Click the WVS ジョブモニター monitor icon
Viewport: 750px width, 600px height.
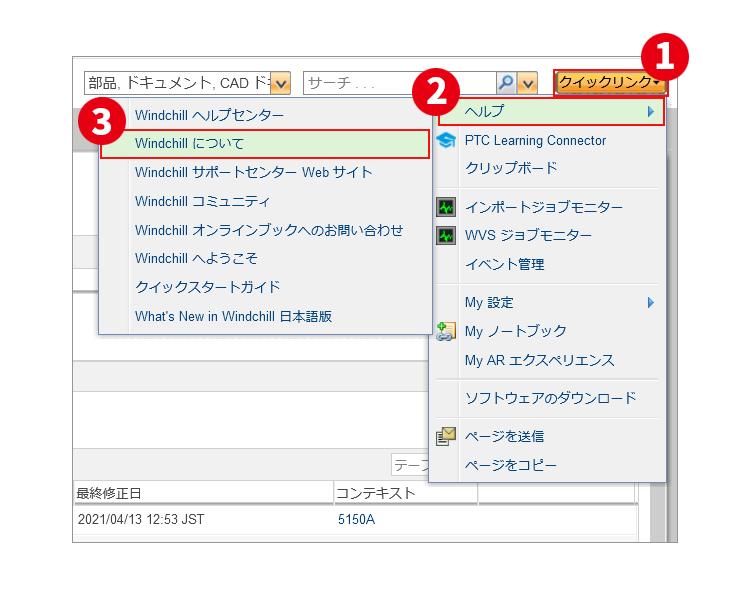pyautogui.click(x=446, y=235)
